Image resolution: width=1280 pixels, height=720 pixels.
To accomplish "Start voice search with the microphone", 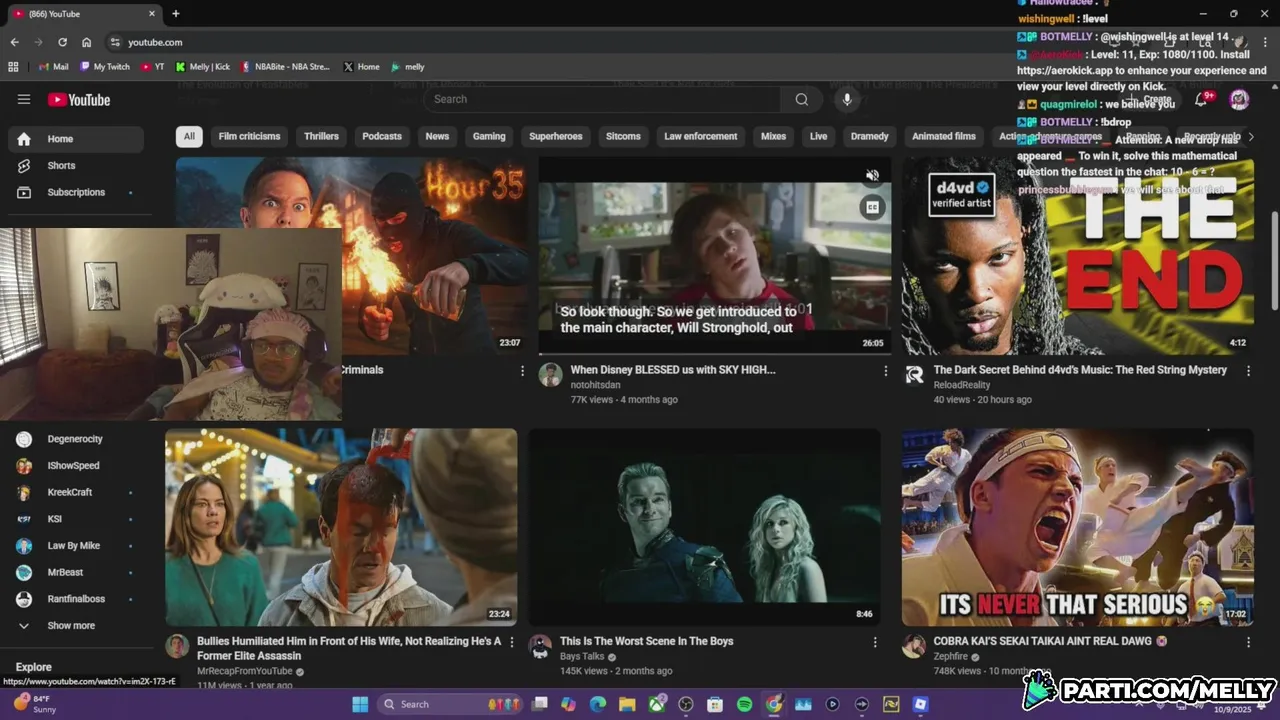I will (847, 99).
